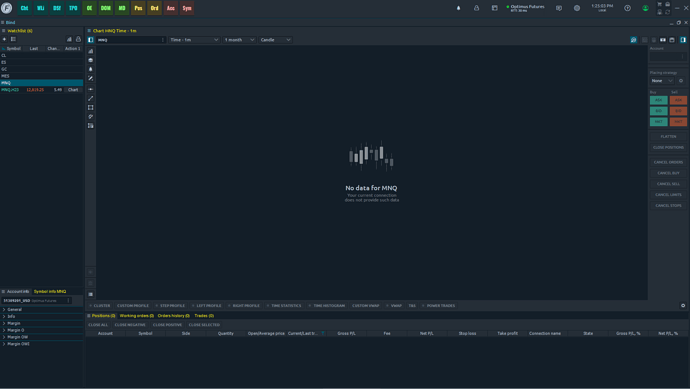Select the Positions tab
The height and width of the screenshot is (389, 690).
[103, 316]
